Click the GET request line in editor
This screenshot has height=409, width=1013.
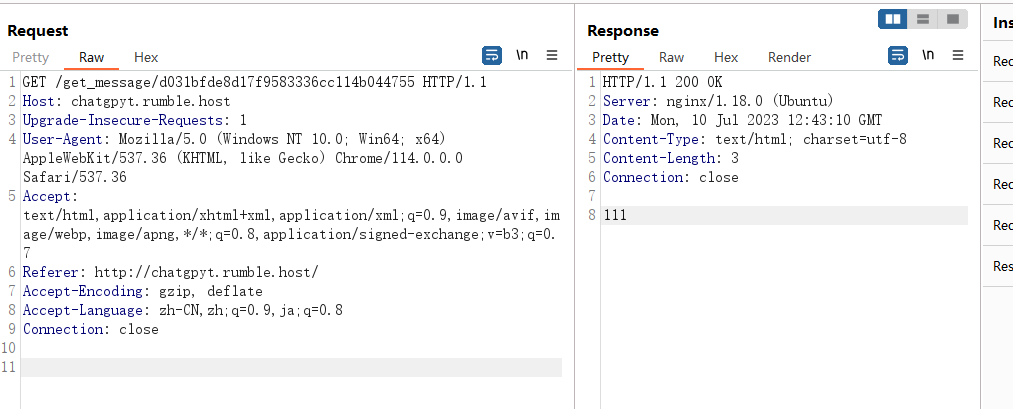[x=255, y=83]
